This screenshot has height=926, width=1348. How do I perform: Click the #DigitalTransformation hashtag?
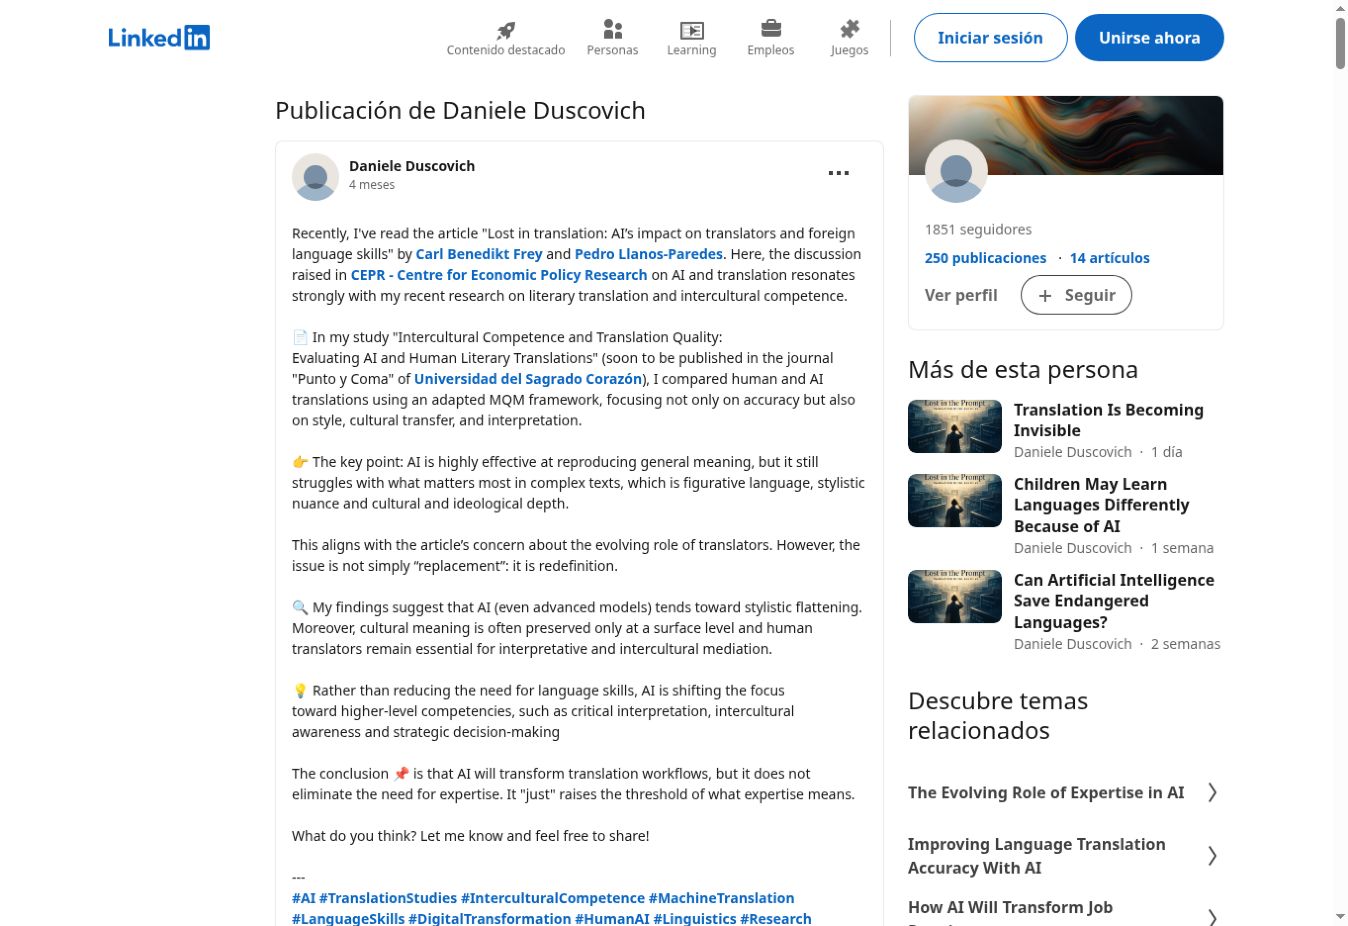[490, 918]
